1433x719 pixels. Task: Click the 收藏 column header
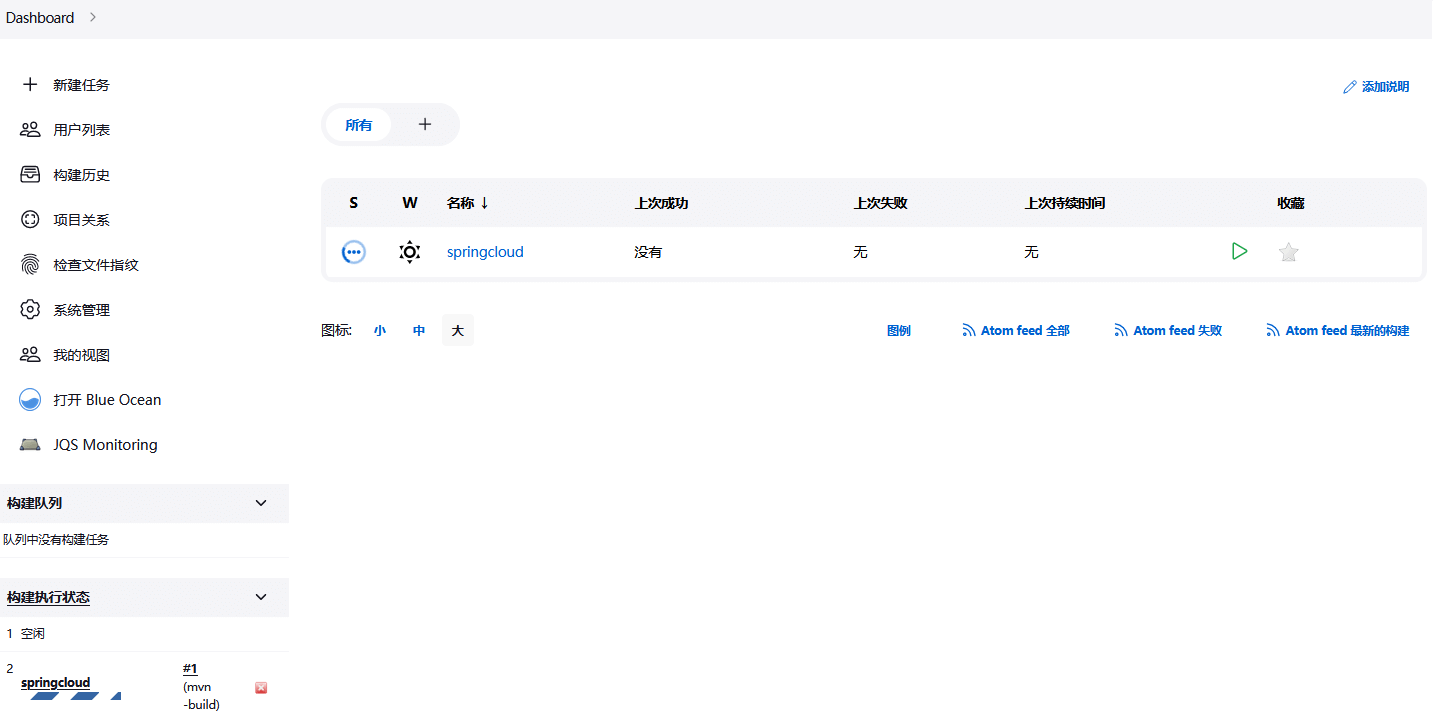click(1291, 203)
